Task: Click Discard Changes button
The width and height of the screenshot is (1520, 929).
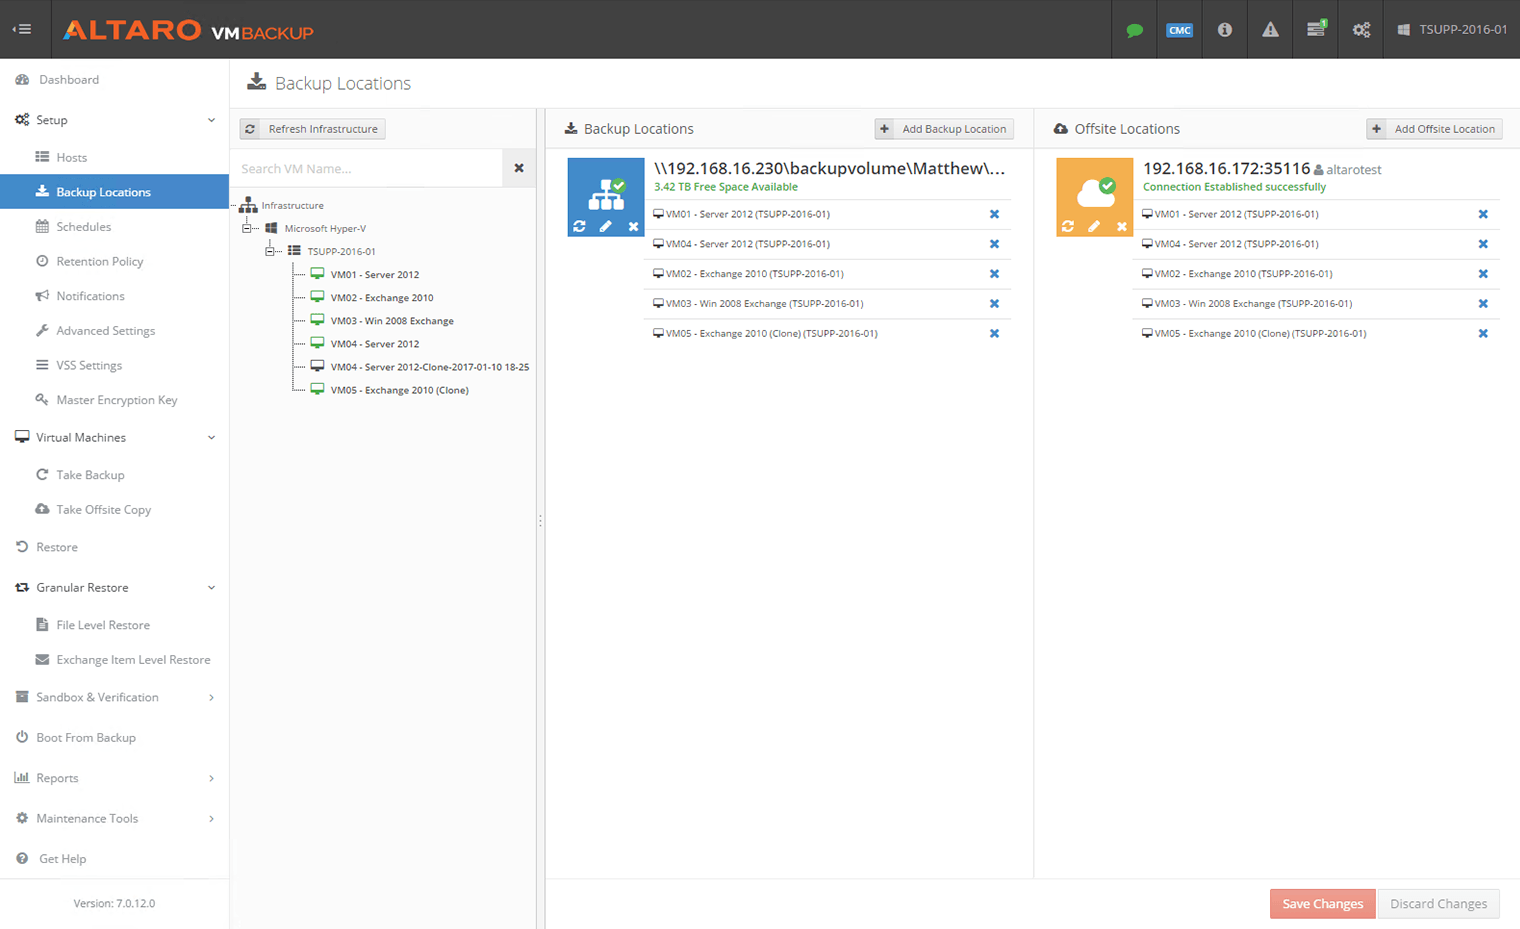Action: (x=1438, y=903)
